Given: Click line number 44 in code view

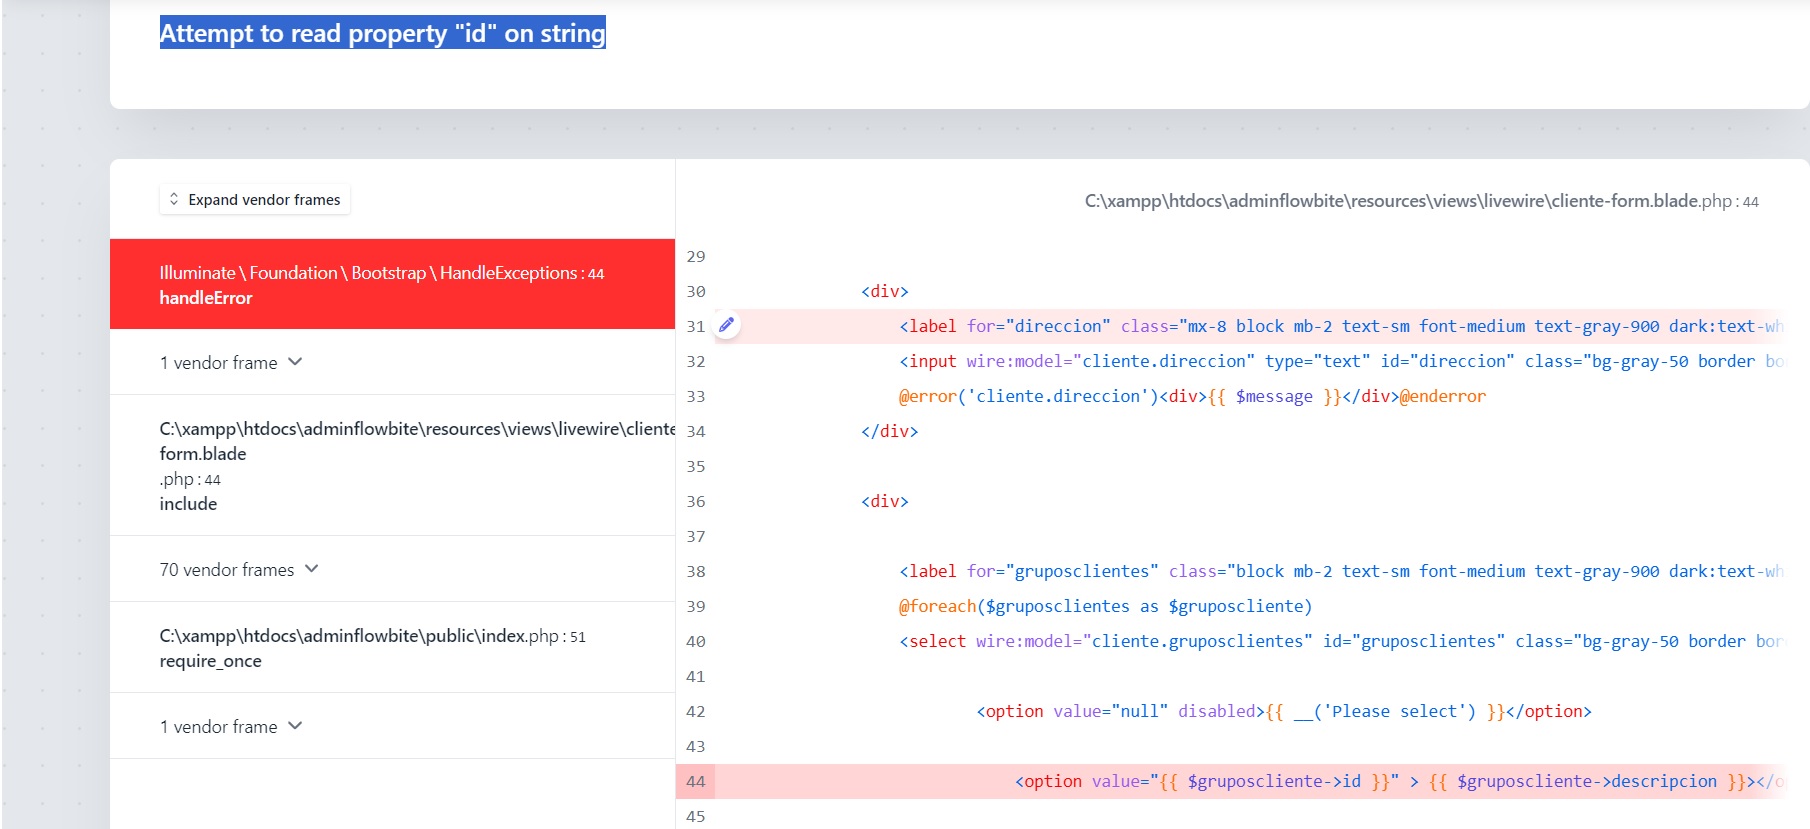Looking at the screenshot, I should click(x=696, y=781).
